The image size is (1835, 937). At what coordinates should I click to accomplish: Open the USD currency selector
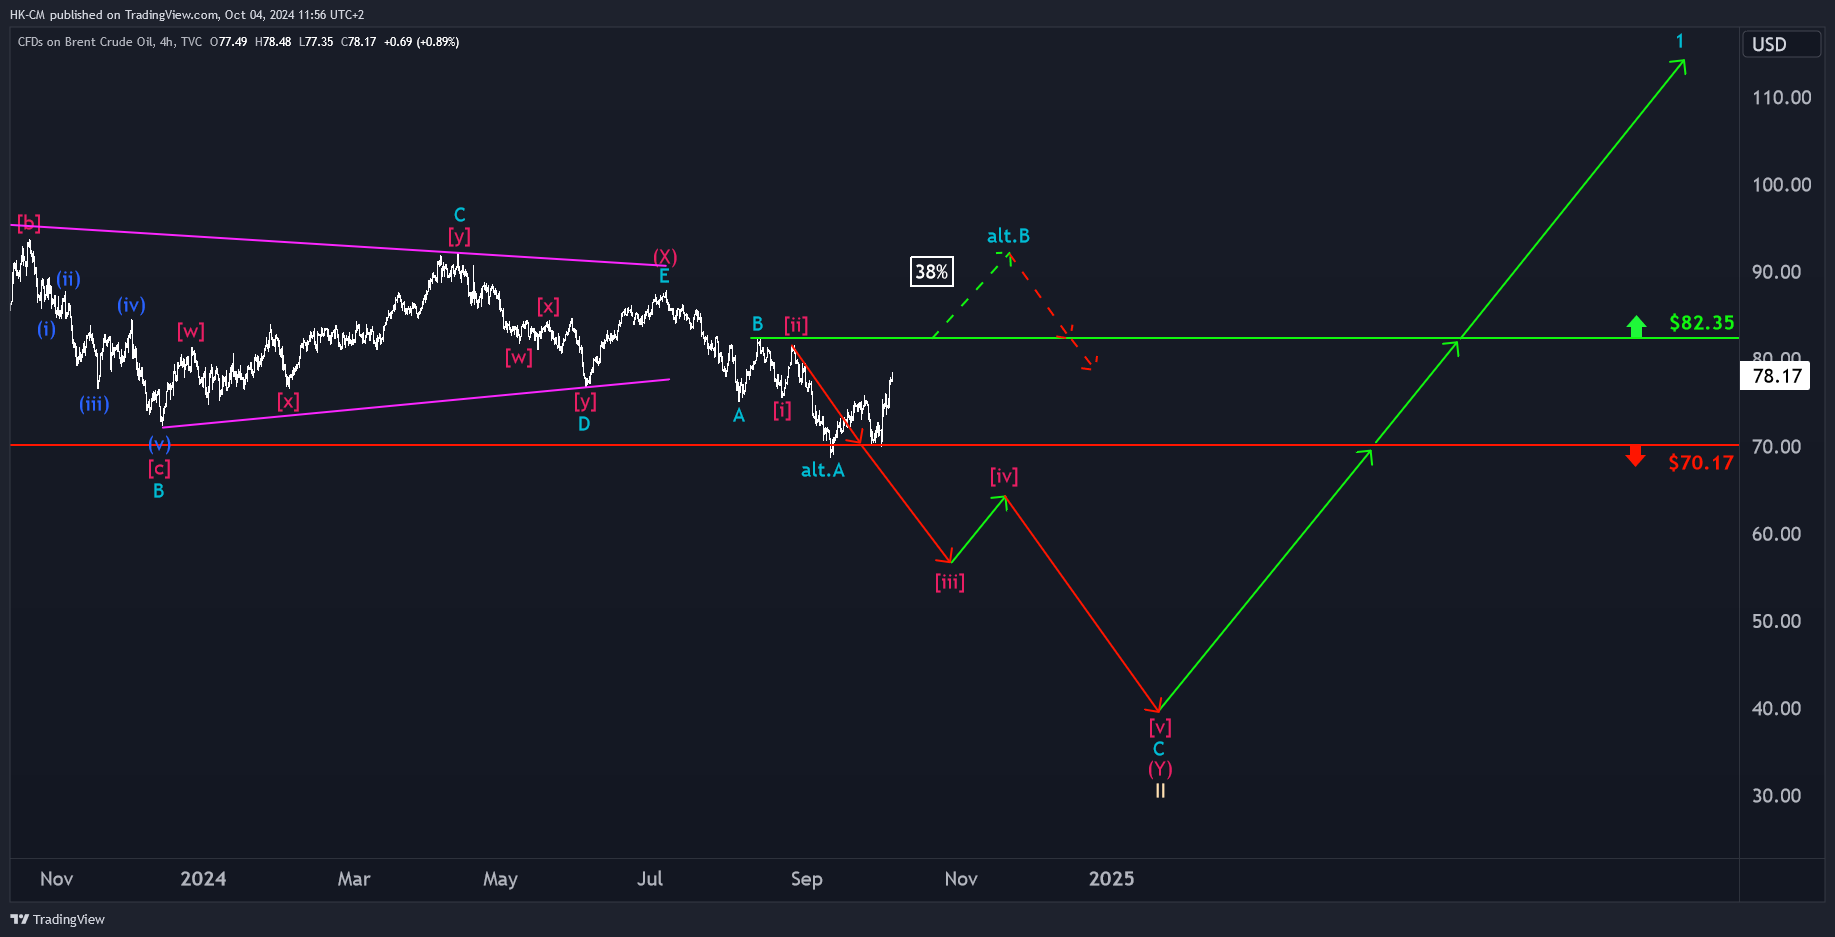(x=1781, y=44)
